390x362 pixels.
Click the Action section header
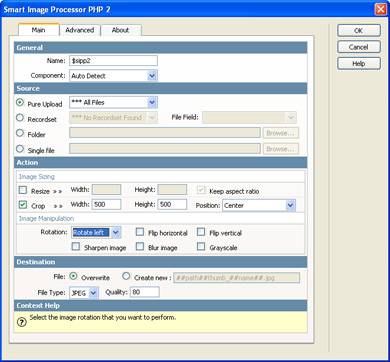[x=160, y=163]
